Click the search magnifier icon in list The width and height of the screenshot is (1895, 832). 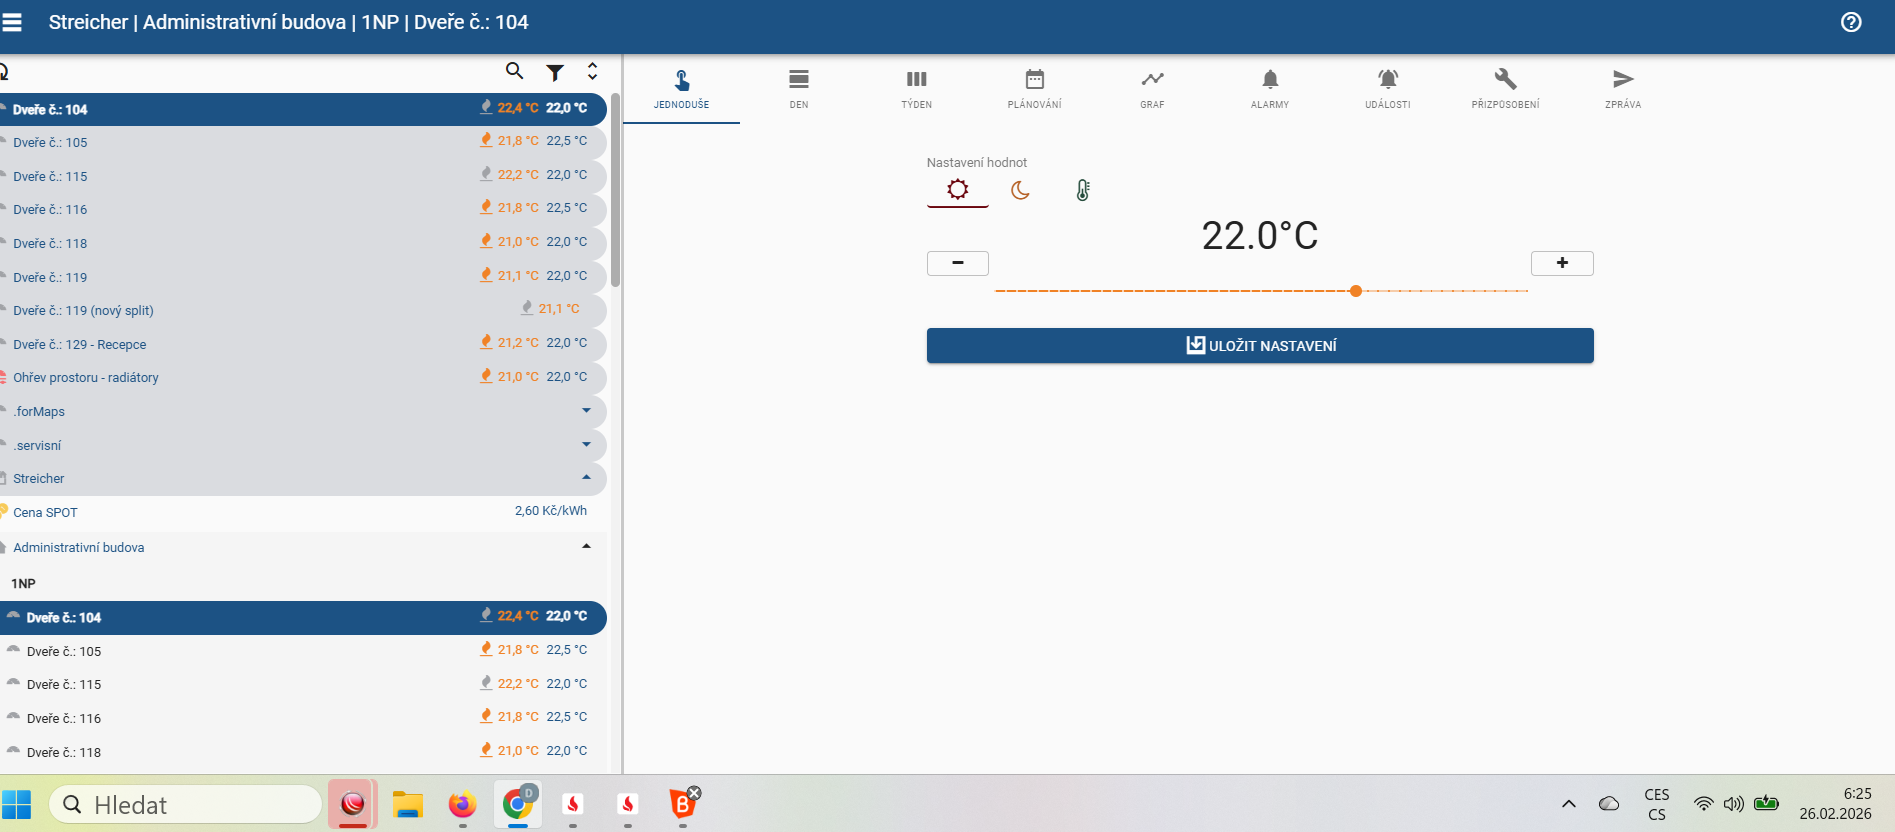(x=514, y=71)
